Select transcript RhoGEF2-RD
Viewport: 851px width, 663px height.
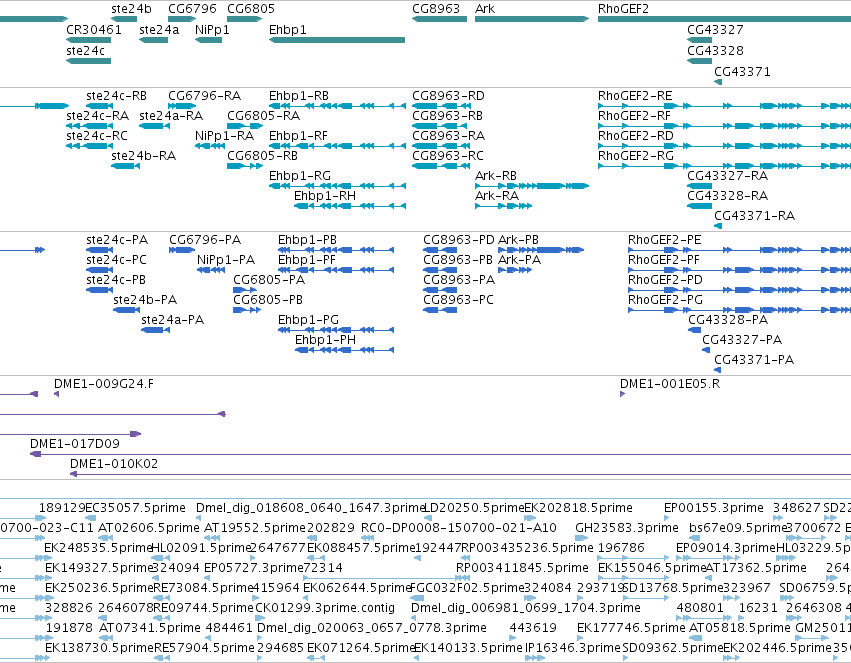coord(636,136)
